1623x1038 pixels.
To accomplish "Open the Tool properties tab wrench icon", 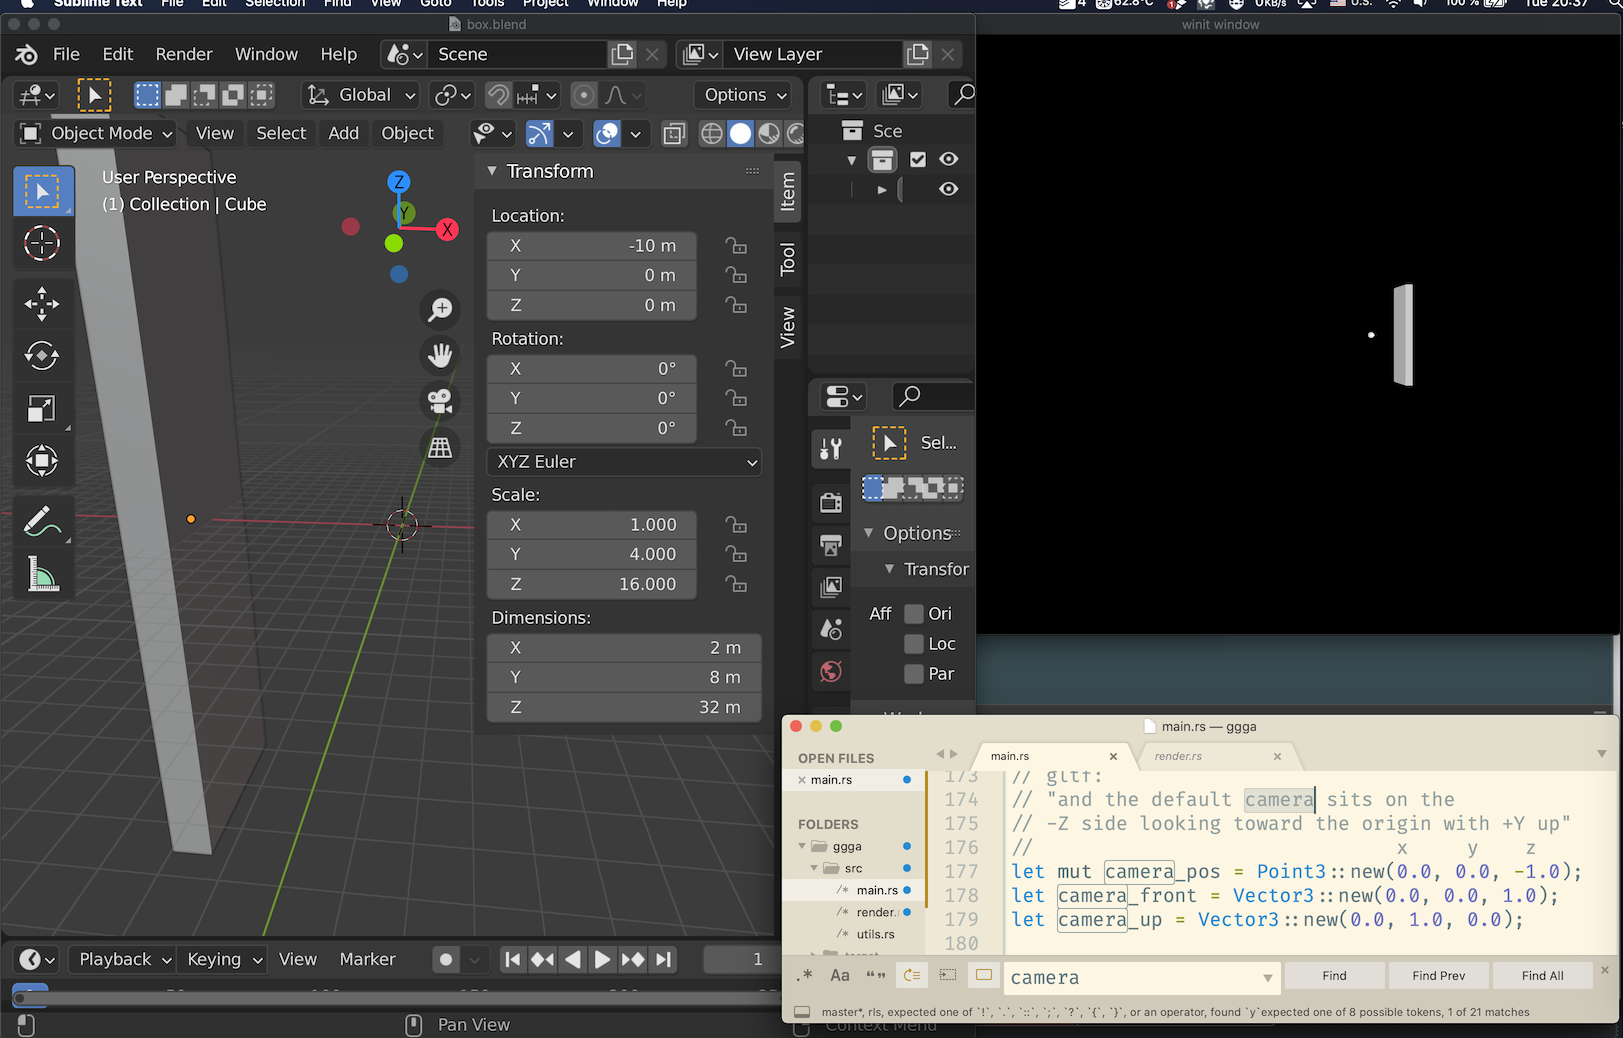I will [830, 449].
